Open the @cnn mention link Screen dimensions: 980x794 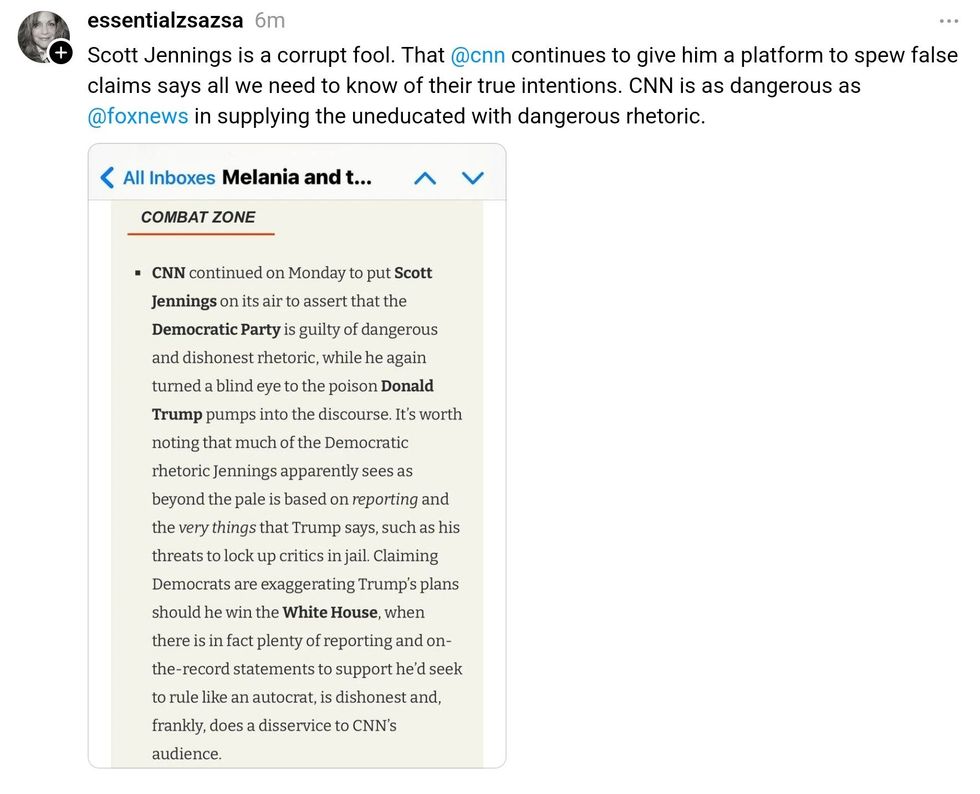478,55
